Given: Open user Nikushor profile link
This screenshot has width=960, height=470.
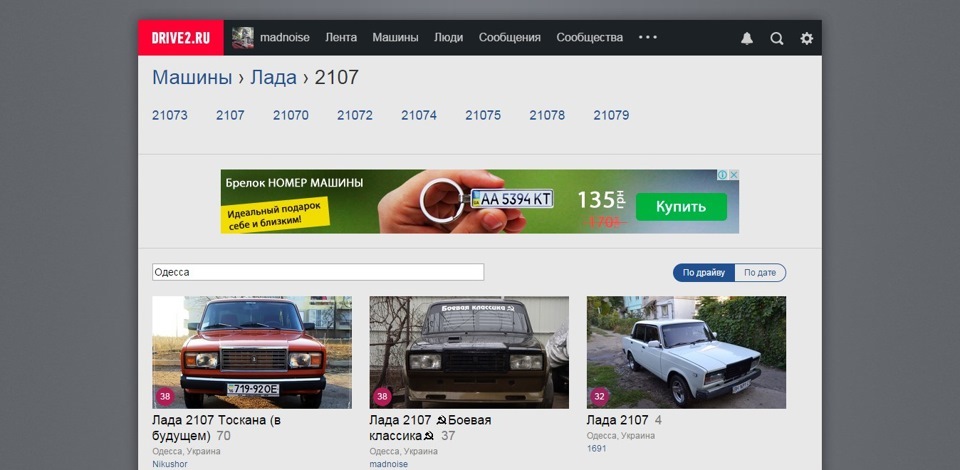Looking at the screenshot, I should 170,464.
